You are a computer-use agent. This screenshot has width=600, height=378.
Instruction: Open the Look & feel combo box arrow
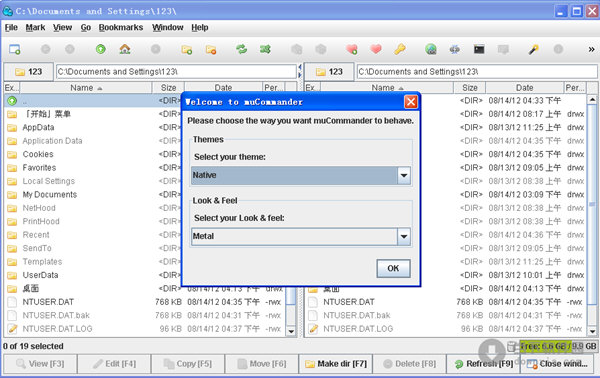pos(404,236)
